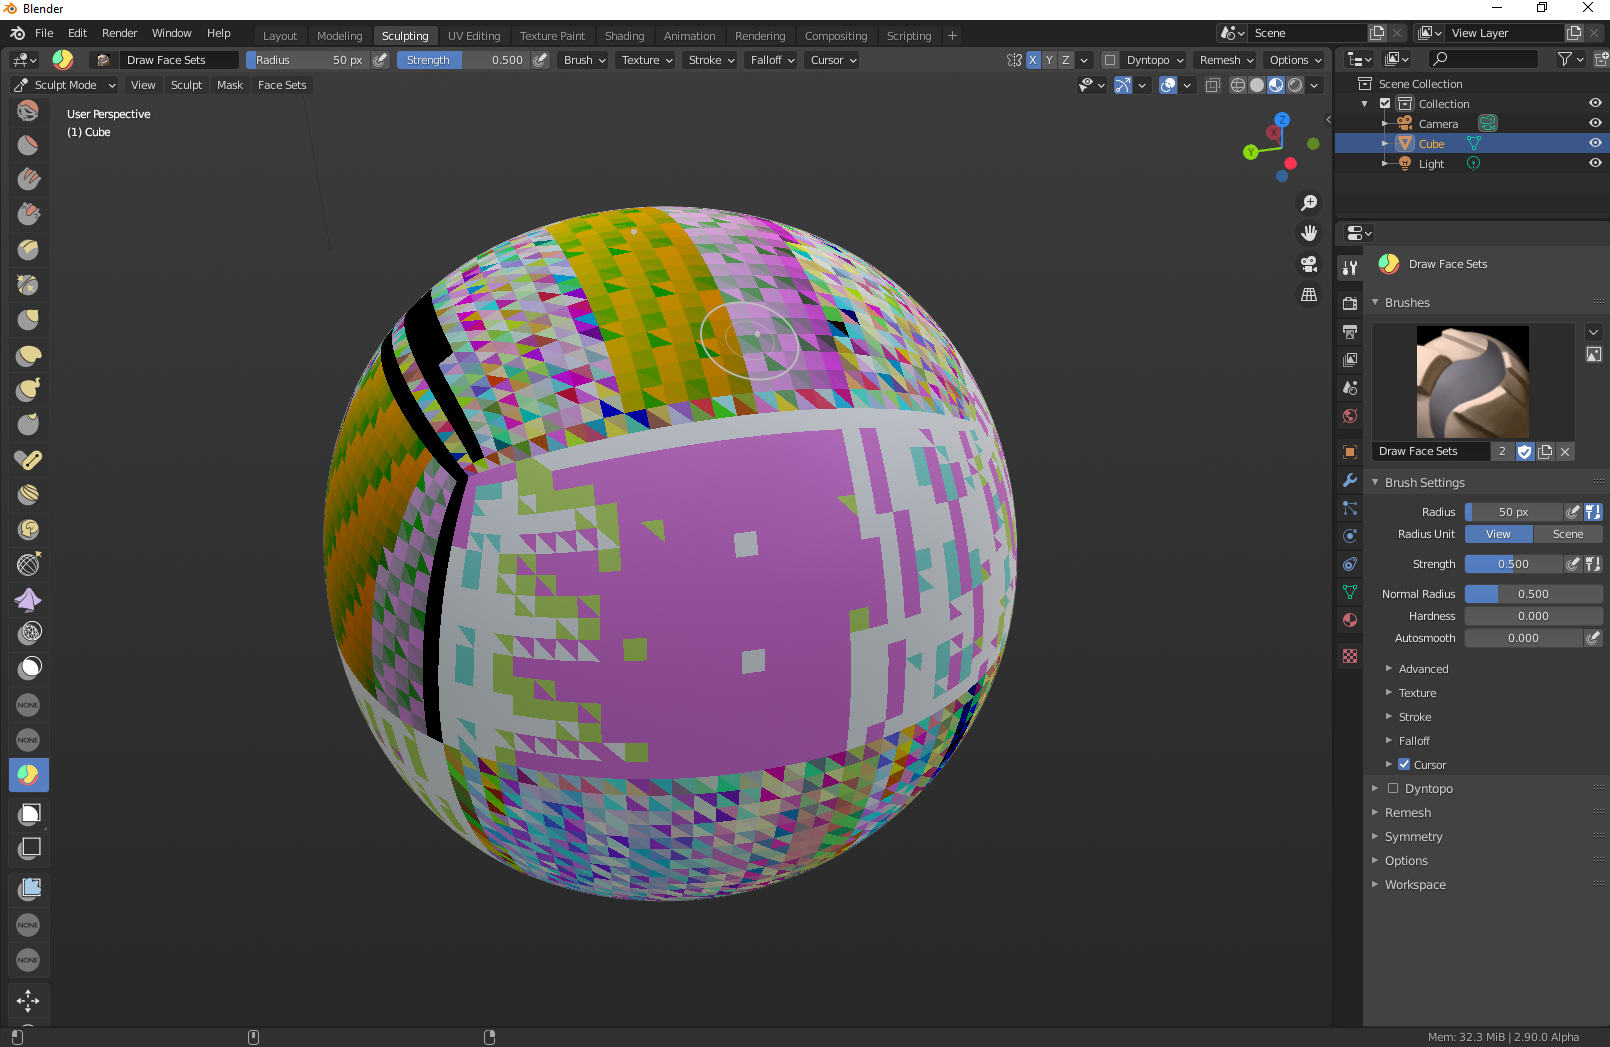Select the Simplify brush tool
Viewport: 1610px width, 1047px height.
(x=28, y=633)
